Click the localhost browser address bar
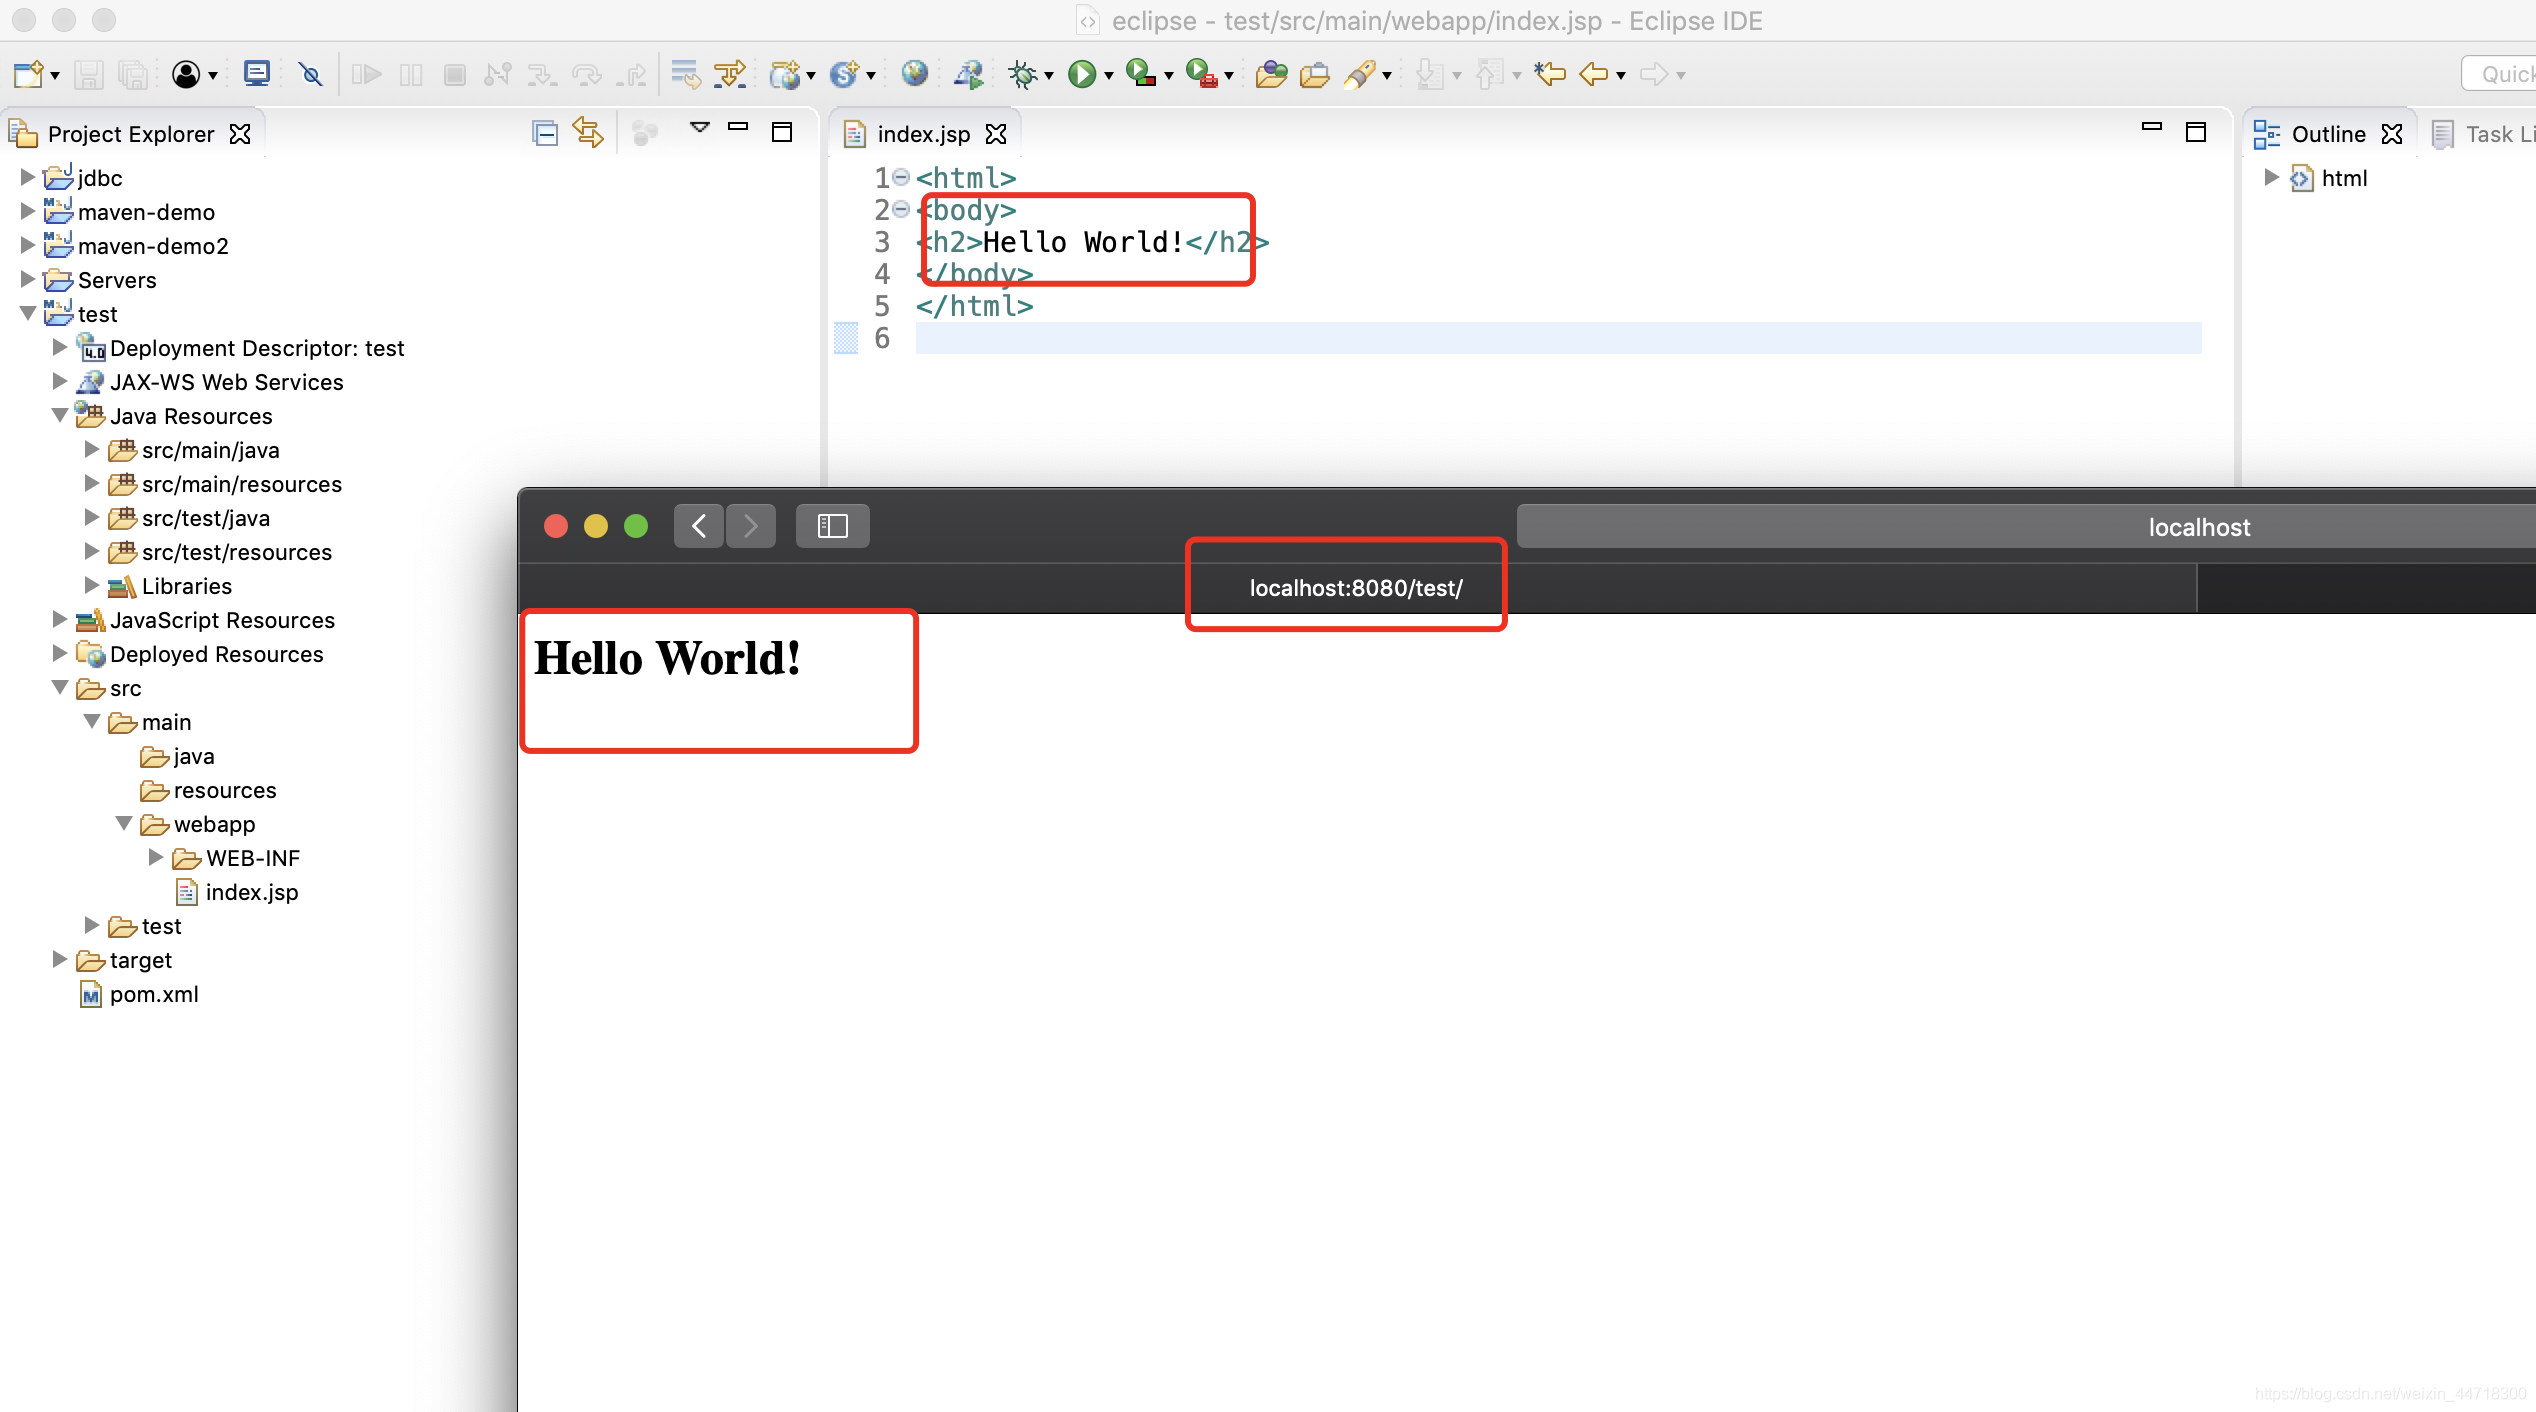 [x=2198, y=527]
